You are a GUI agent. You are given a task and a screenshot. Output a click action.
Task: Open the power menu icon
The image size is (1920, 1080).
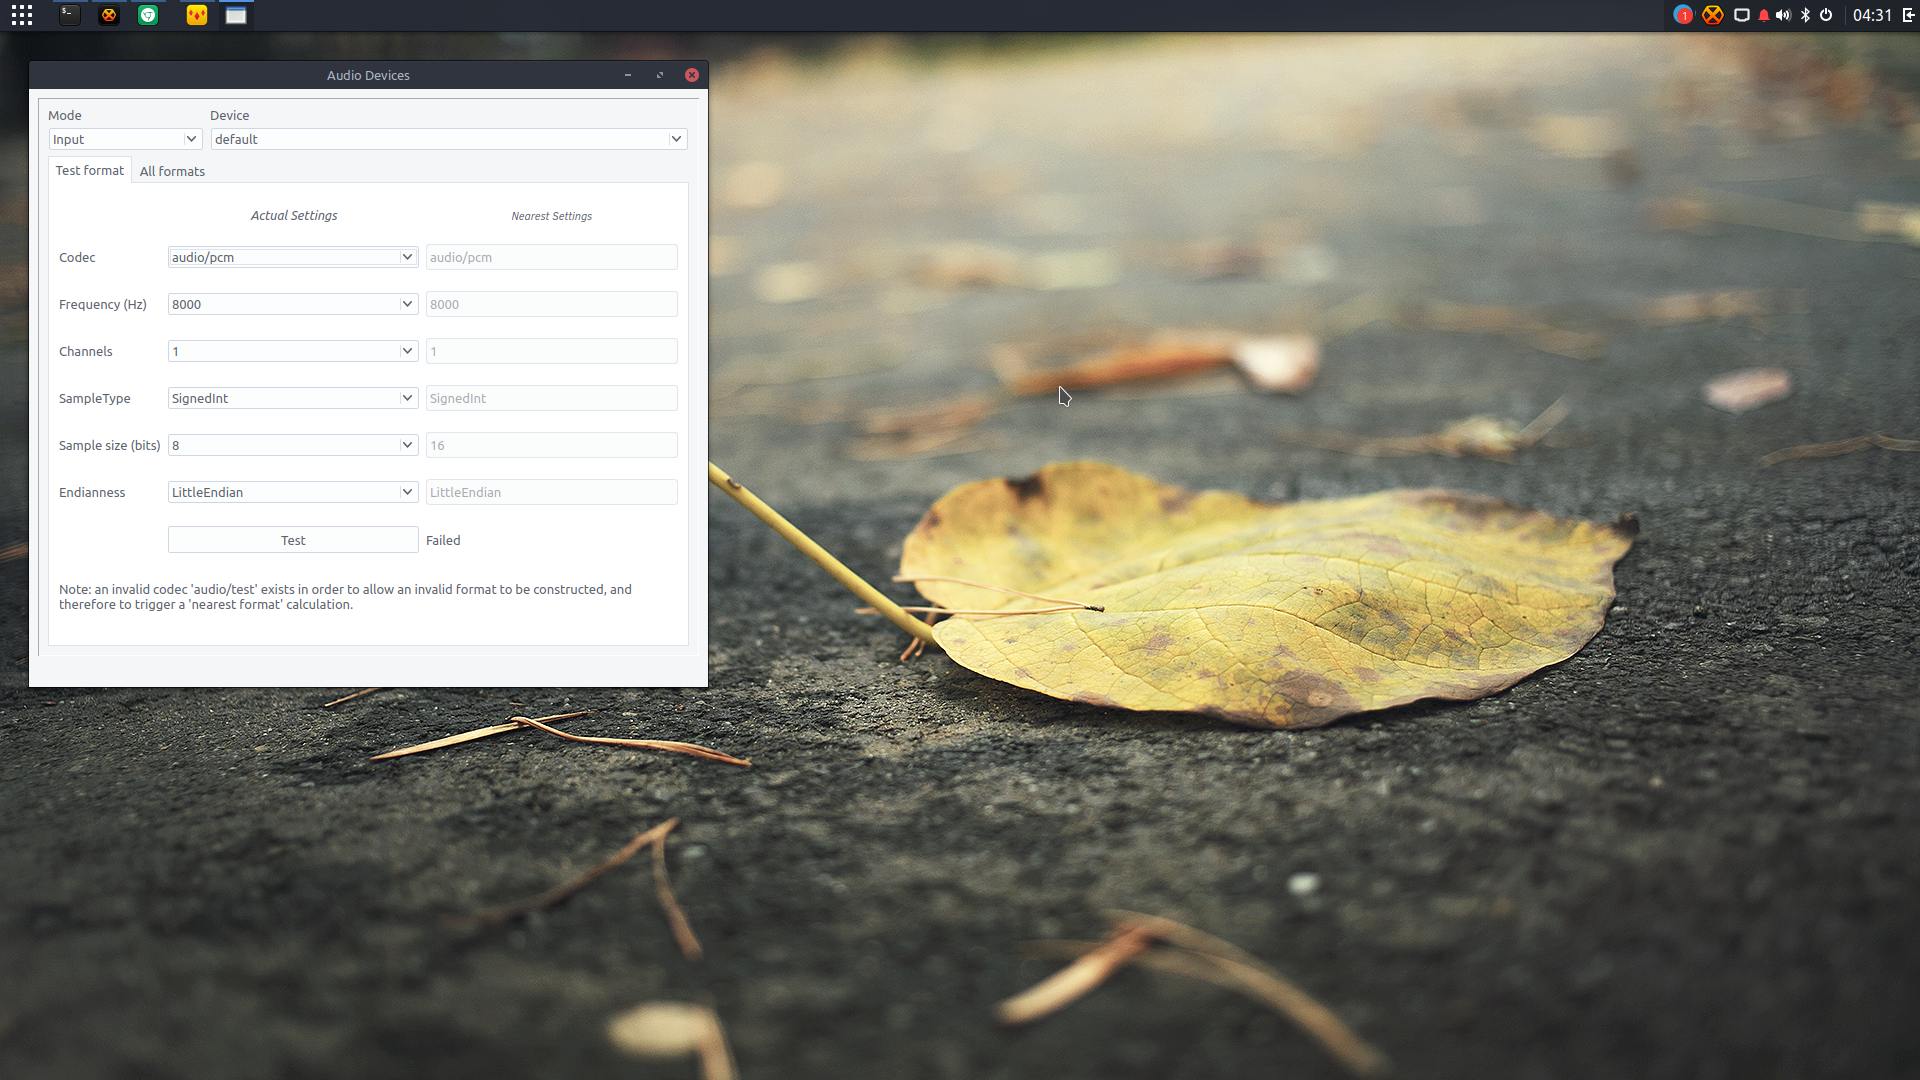[1826, 15]
